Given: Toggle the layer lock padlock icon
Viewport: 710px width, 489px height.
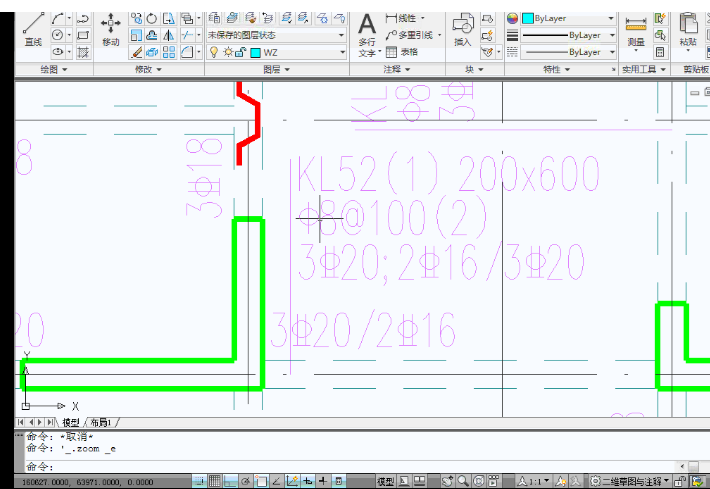Looking at the screenshot, I should tap(241, 52).
